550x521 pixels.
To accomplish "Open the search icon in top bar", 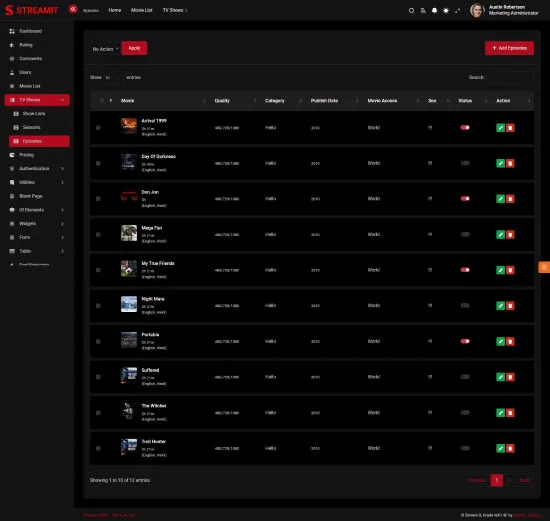I will tap(411, 11).
